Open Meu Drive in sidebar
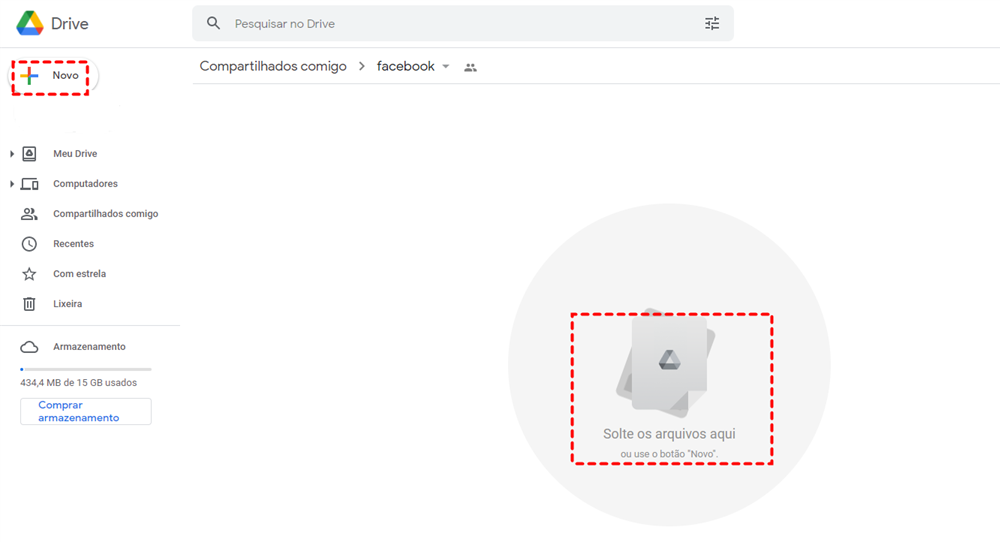Viewport: 1000px width, 542px height. [75, 154]
